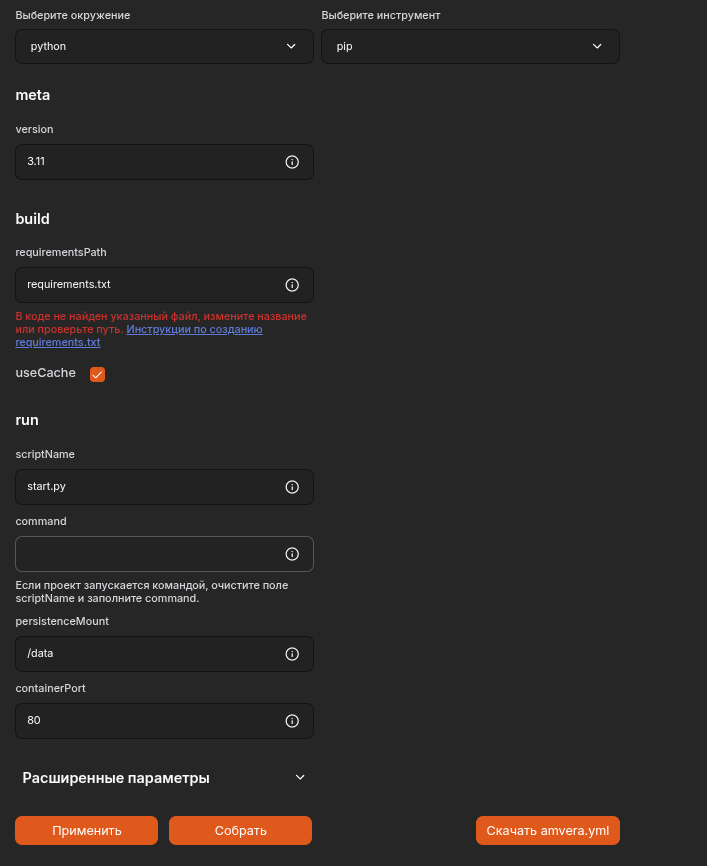Show info for scriptName field
The height and width of the screenshot is (866, 707).
point(292,487)
